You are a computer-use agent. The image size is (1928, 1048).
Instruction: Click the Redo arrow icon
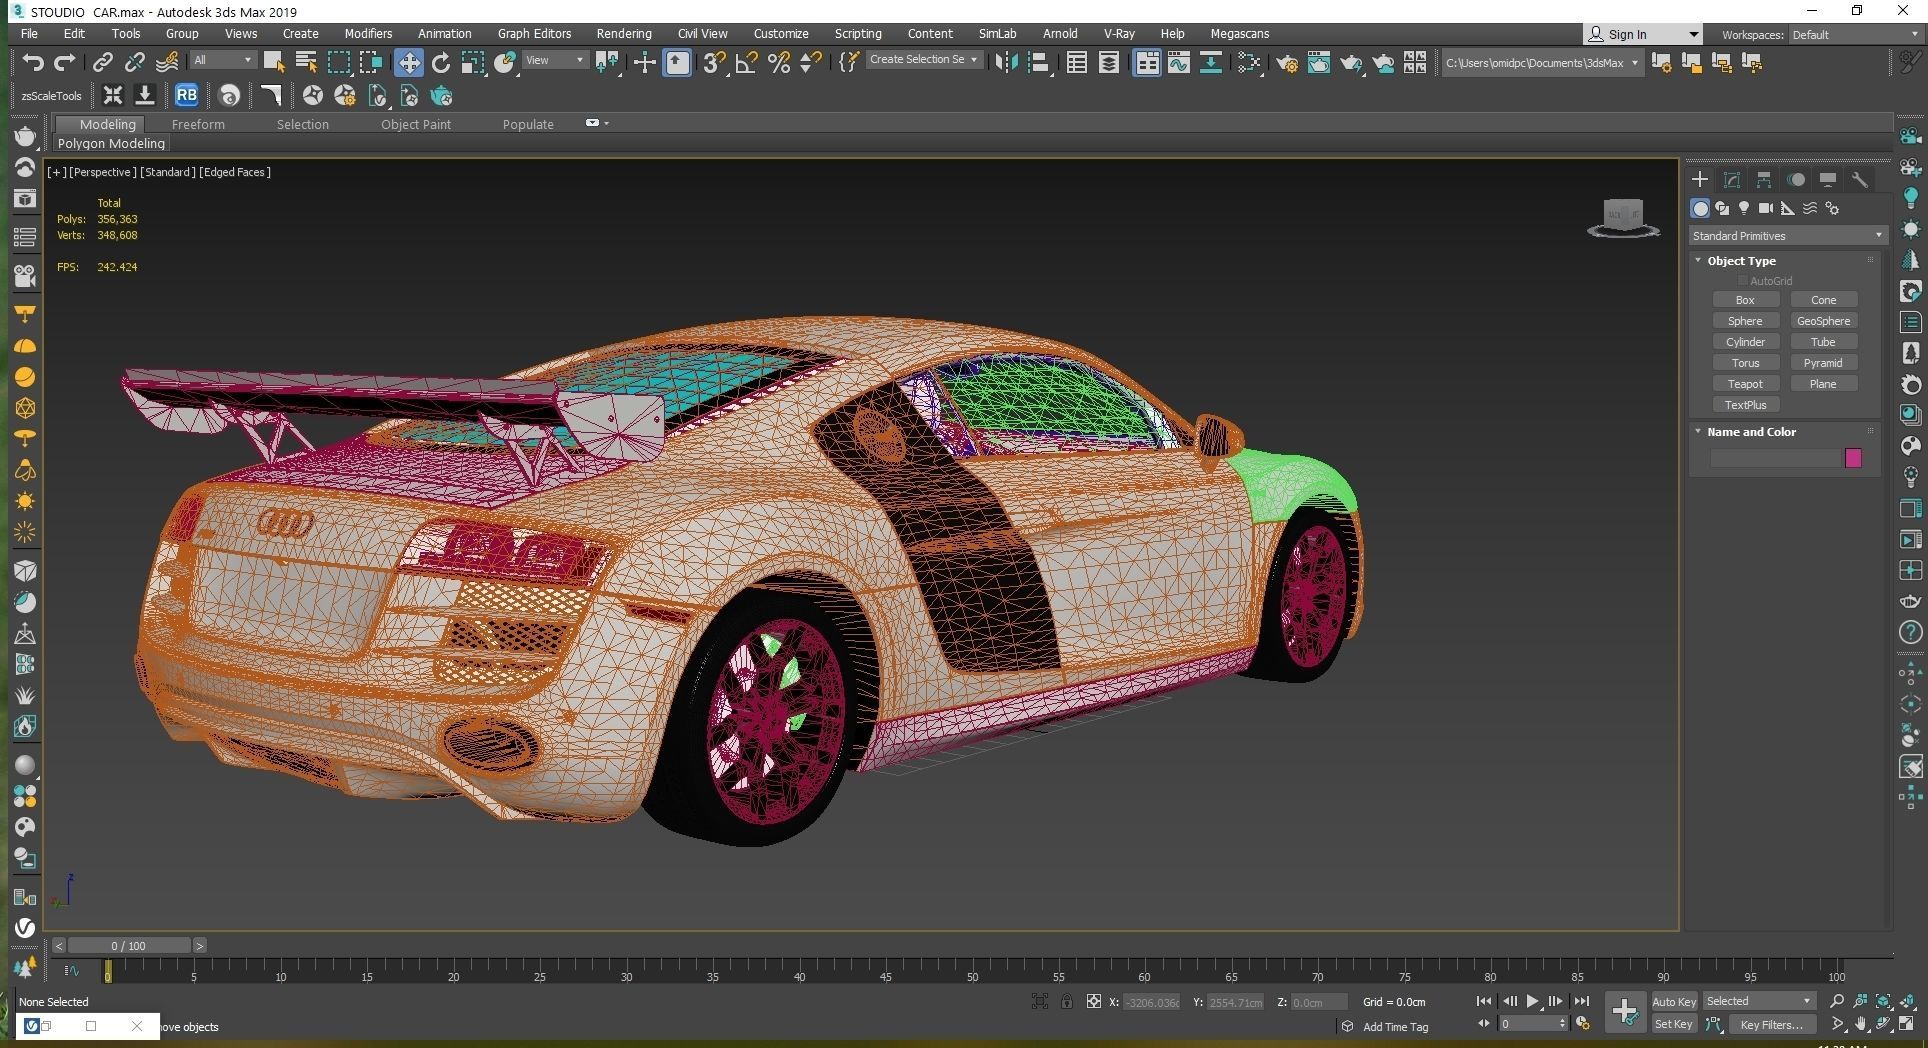click(65, 63)
